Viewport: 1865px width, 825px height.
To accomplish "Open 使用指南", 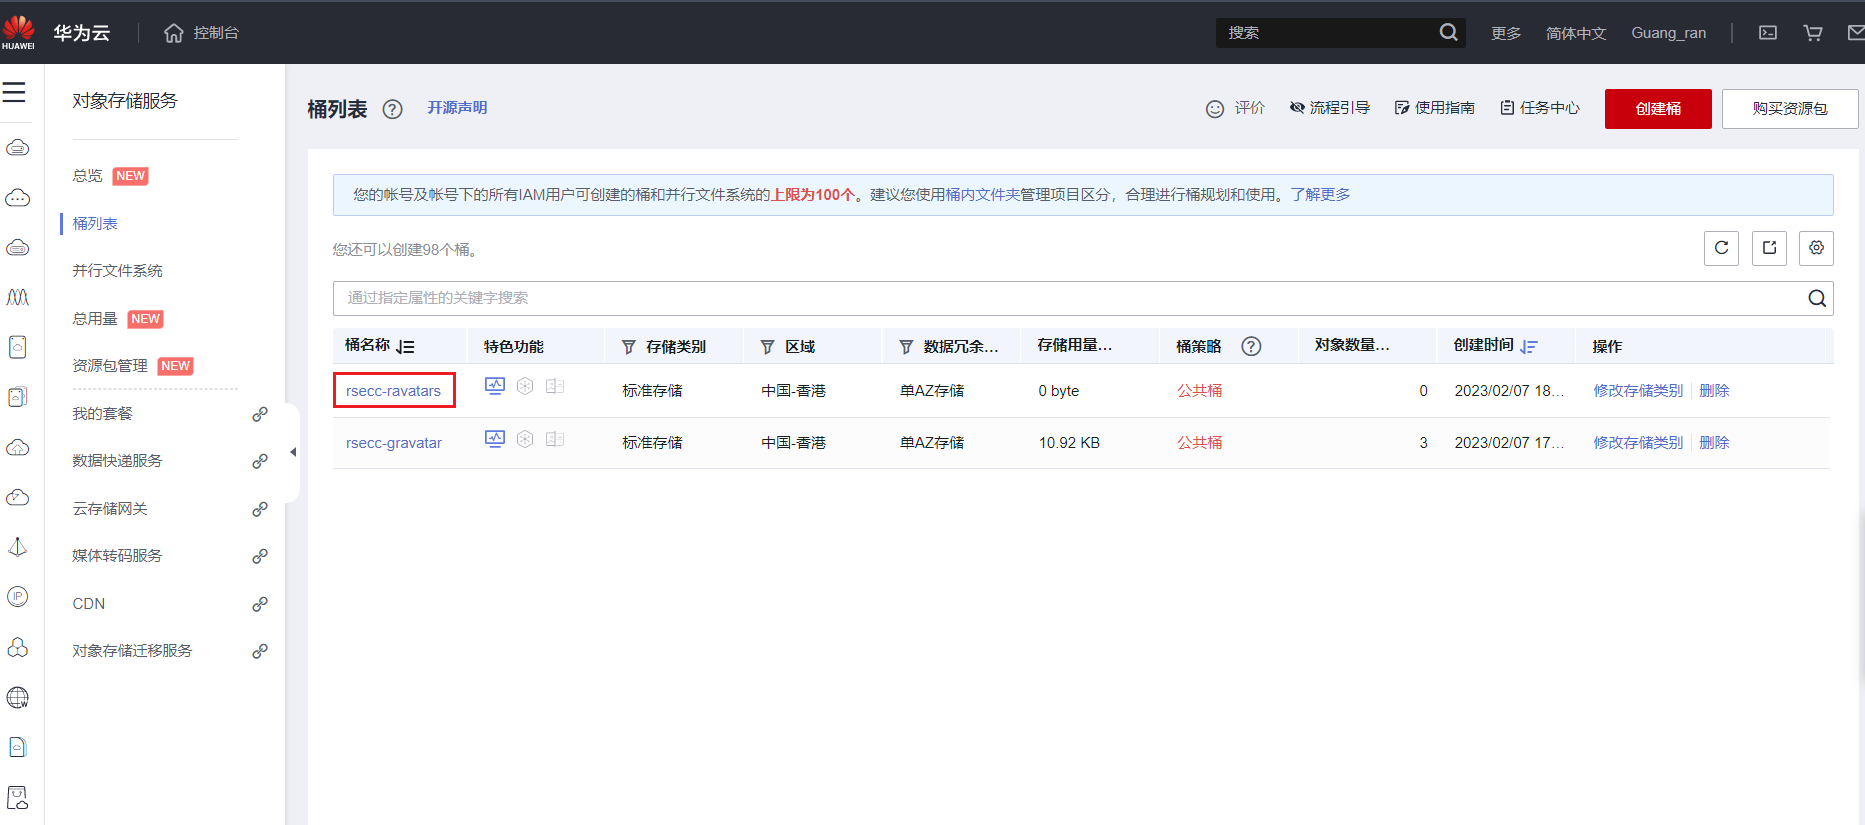I will click(1435, 108).
